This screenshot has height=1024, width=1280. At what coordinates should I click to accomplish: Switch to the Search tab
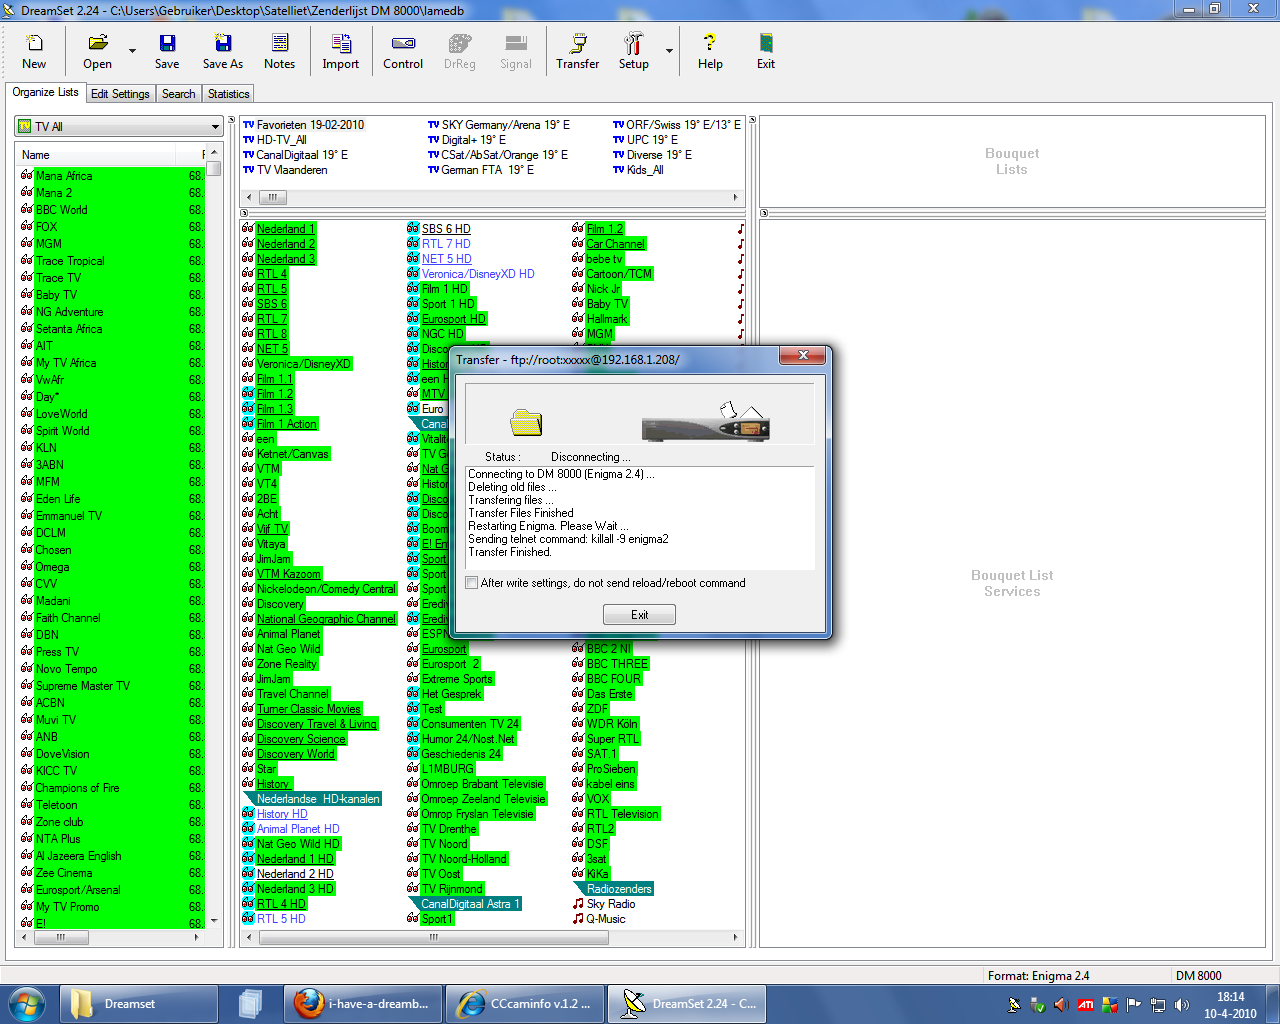pyautogui.click(x=179, y=94)
